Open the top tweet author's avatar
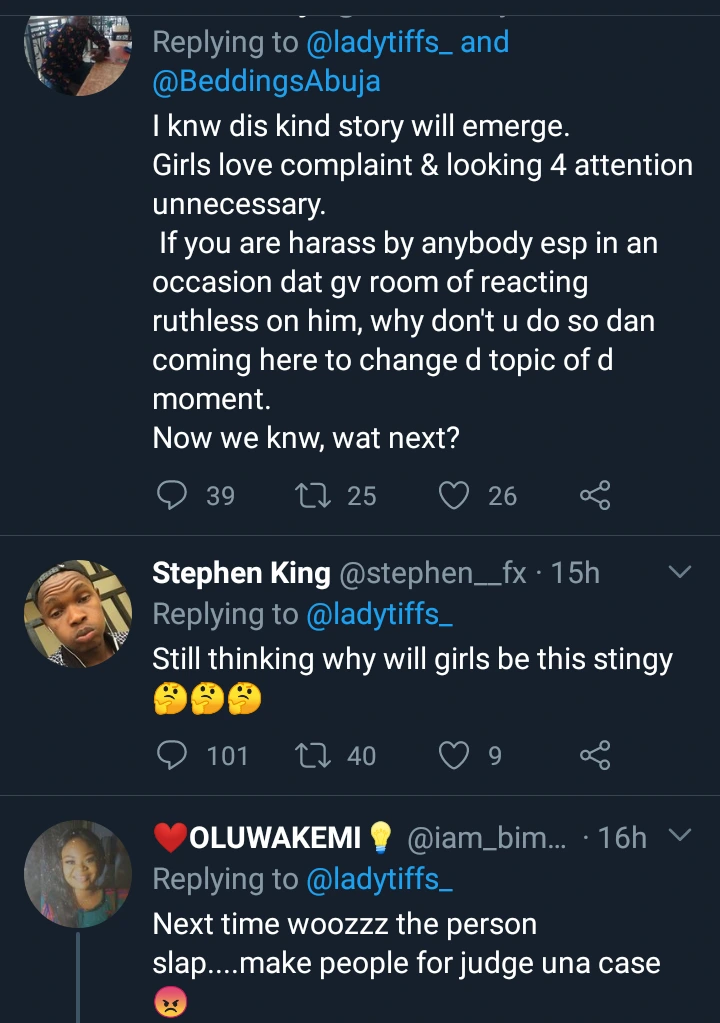This screenshot has width=720, height=1023. pos(78,50)
